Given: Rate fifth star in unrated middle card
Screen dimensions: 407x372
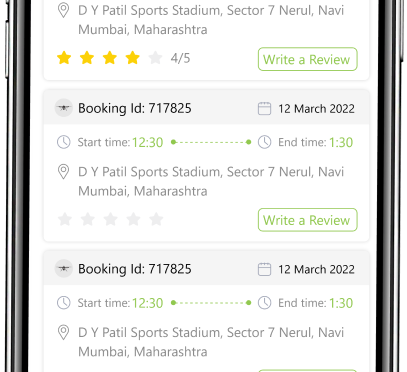Looking at the screenshot, I should [x=156, y=219].
